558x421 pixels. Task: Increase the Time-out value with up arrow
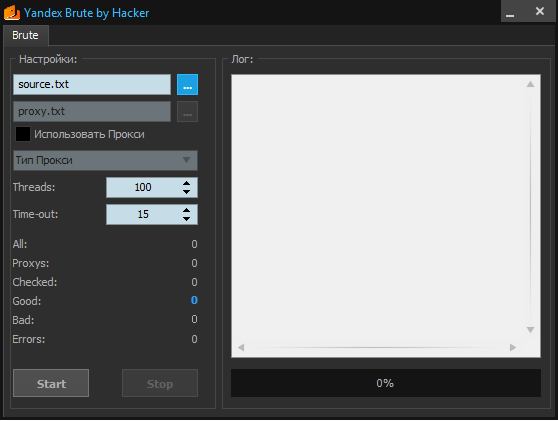point(186,210)
